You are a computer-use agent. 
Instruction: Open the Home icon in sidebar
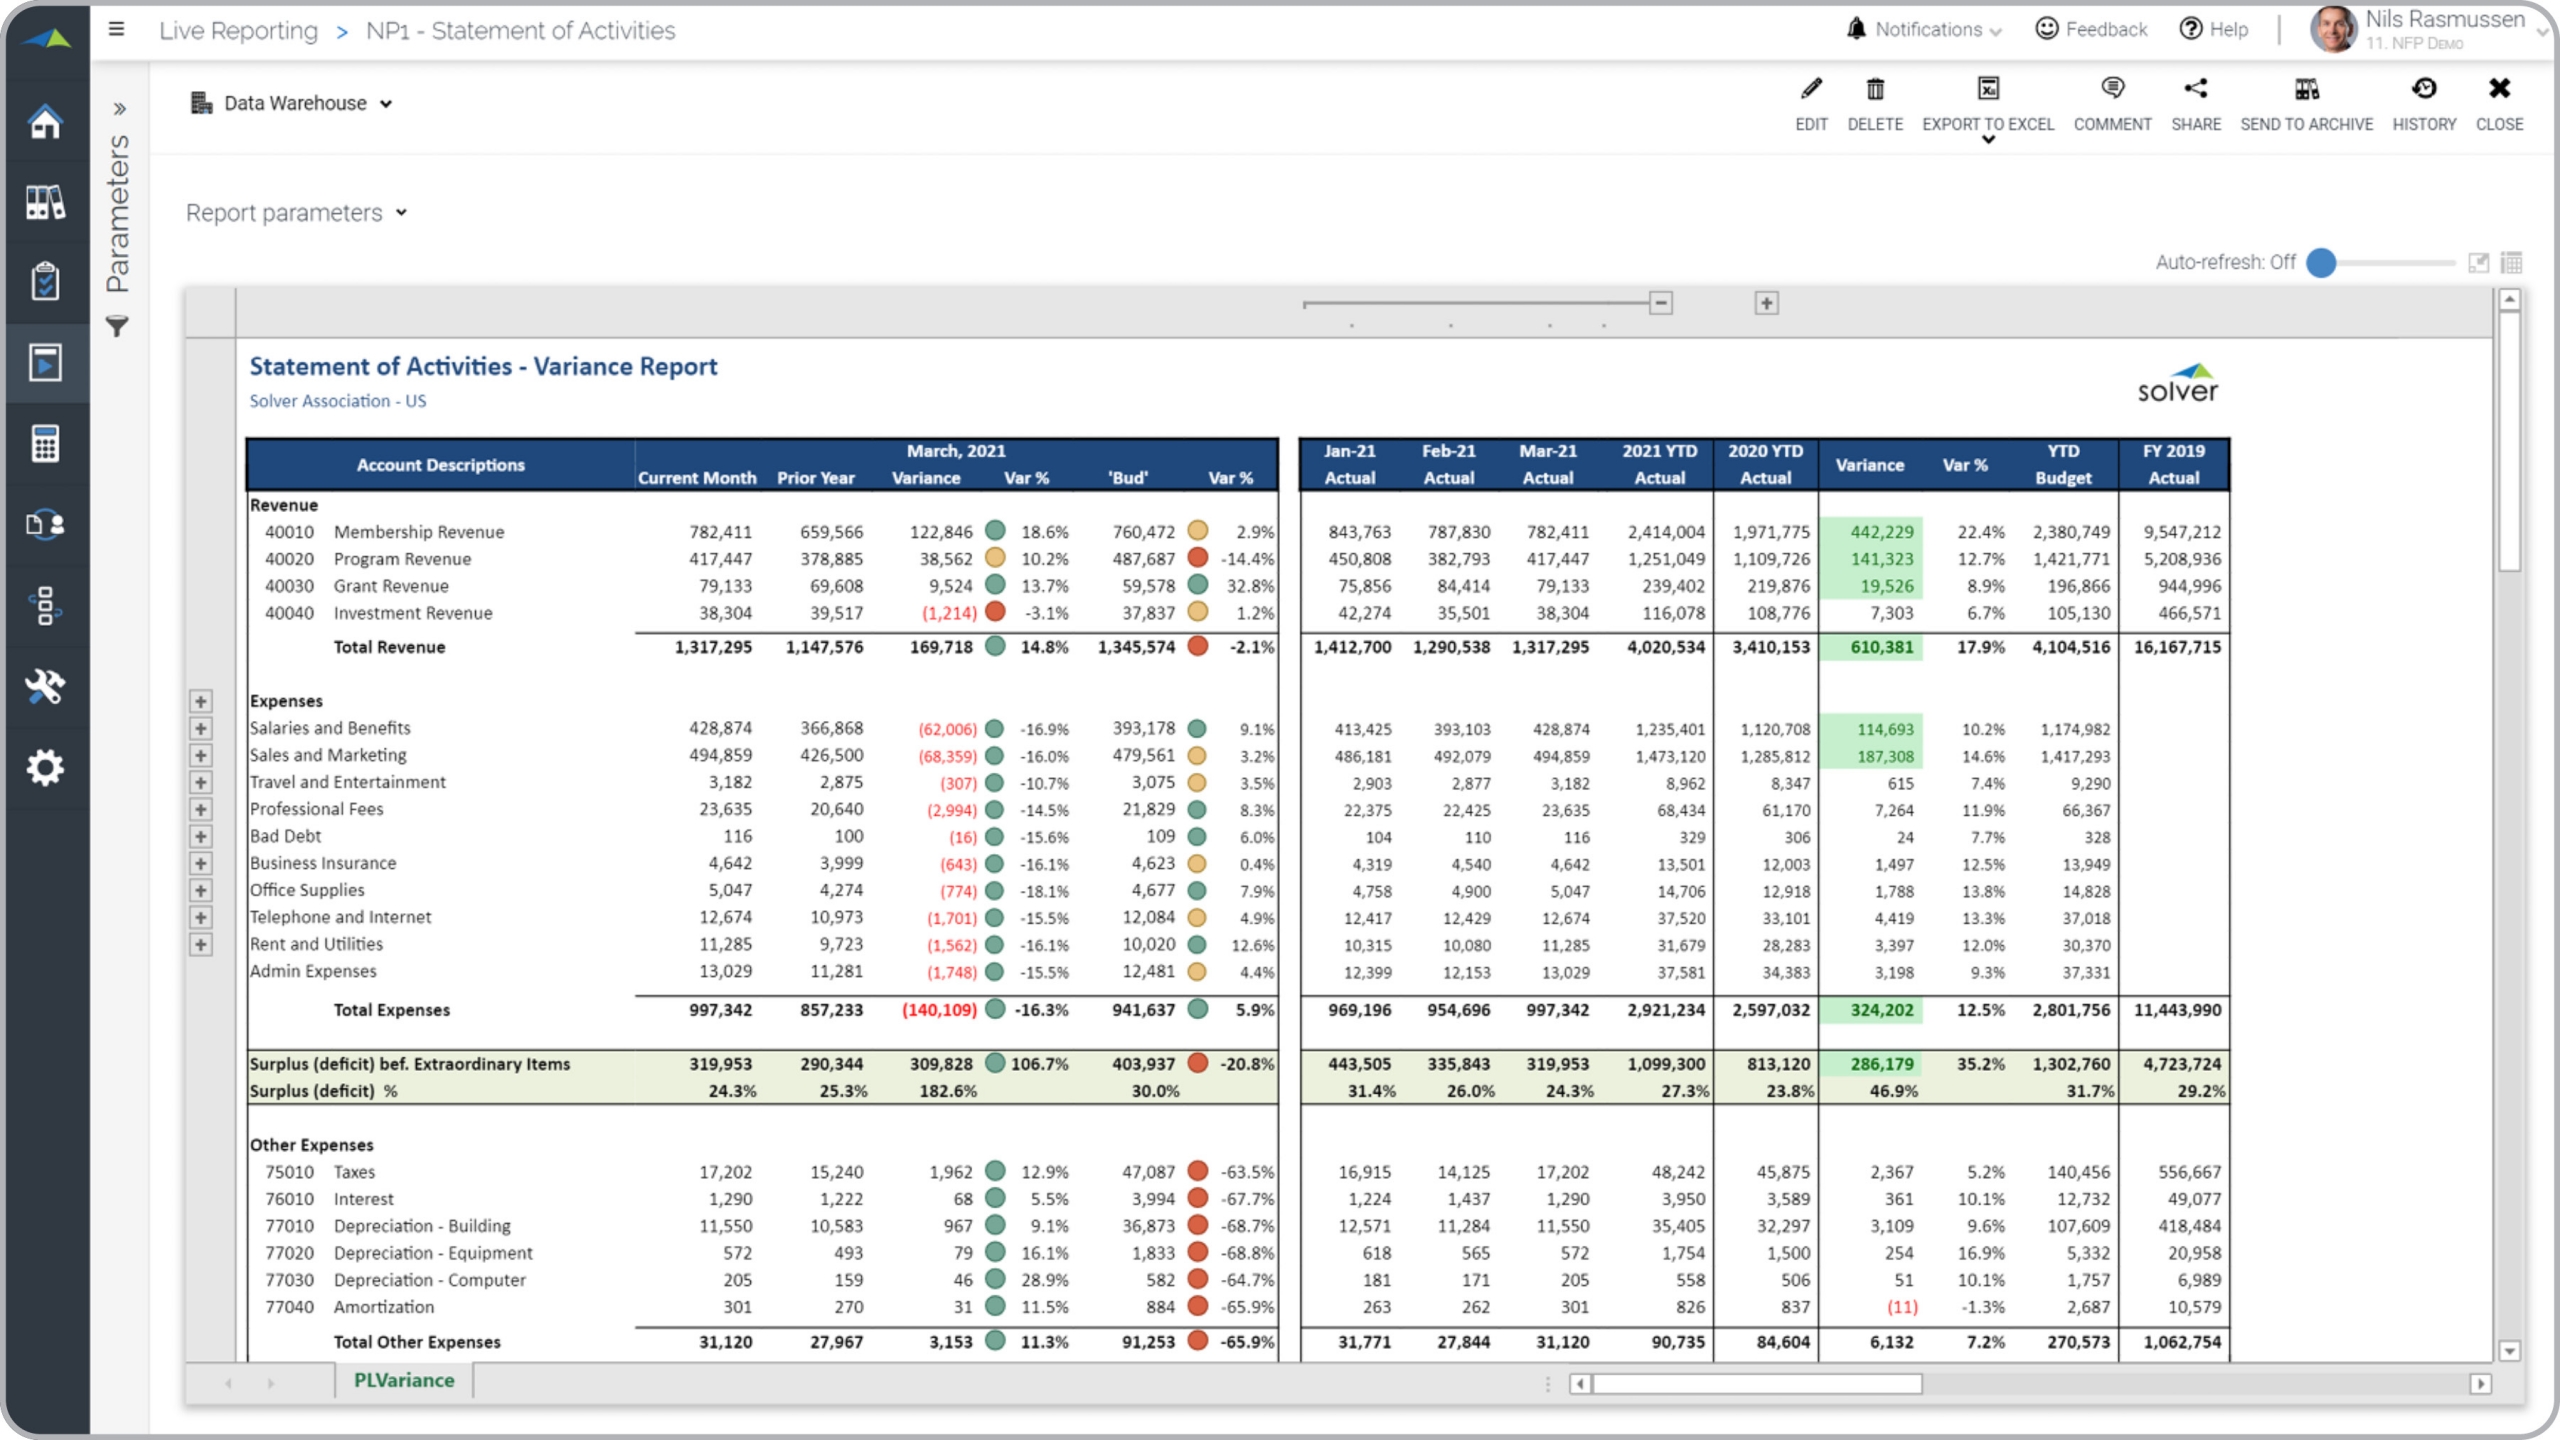tap(45, 122)
